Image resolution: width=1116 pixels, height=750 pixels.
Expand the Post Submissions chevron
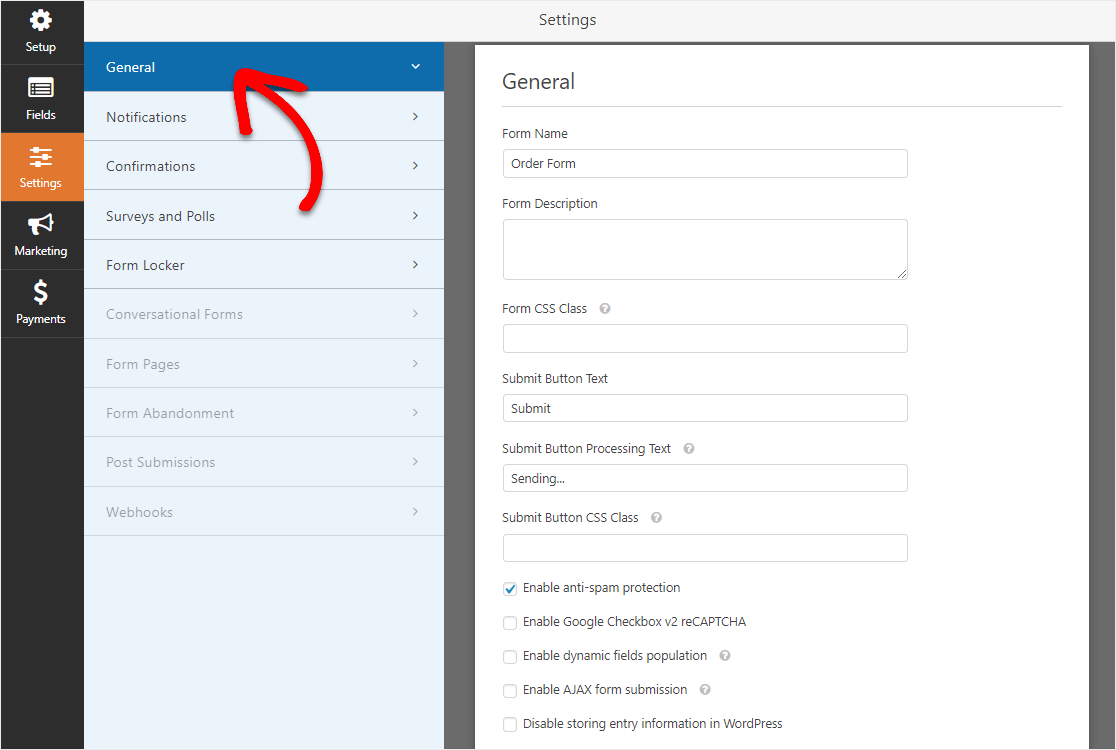416,462
